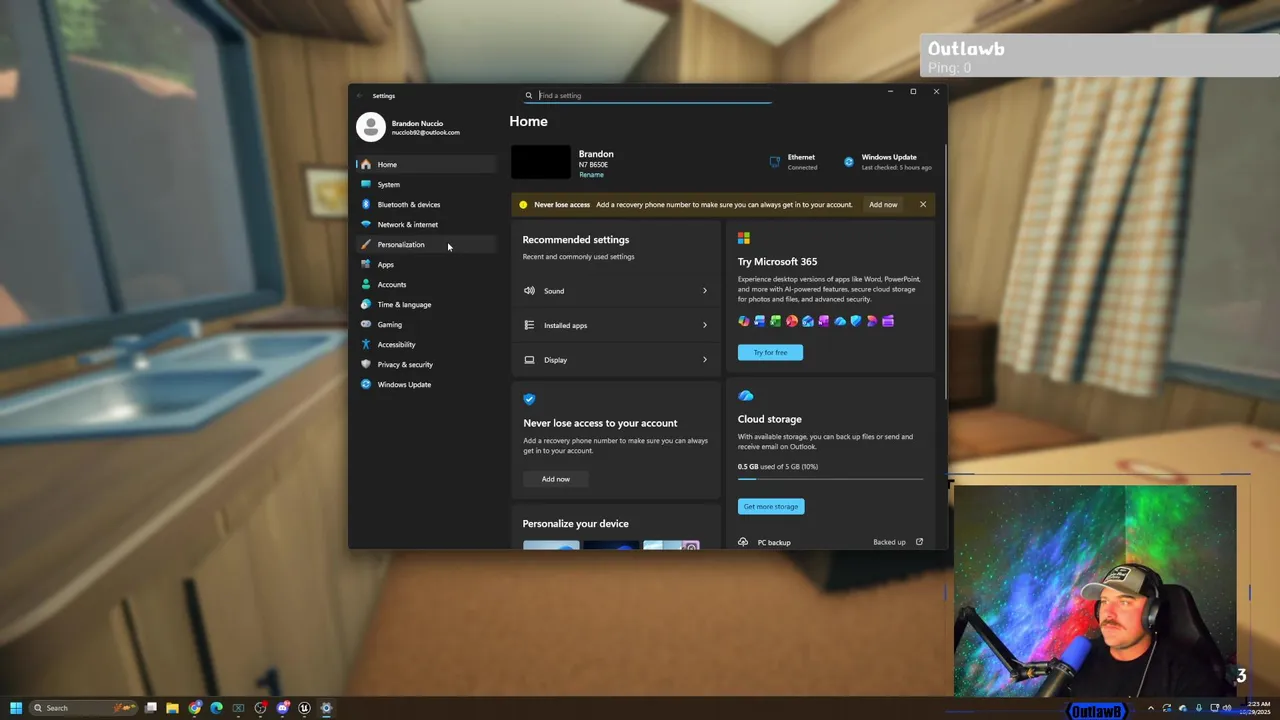Image resolution: width=1280 pixels, height=720 pixels.
Task: Click the Installed apps list icon
Action: (529, 325)
